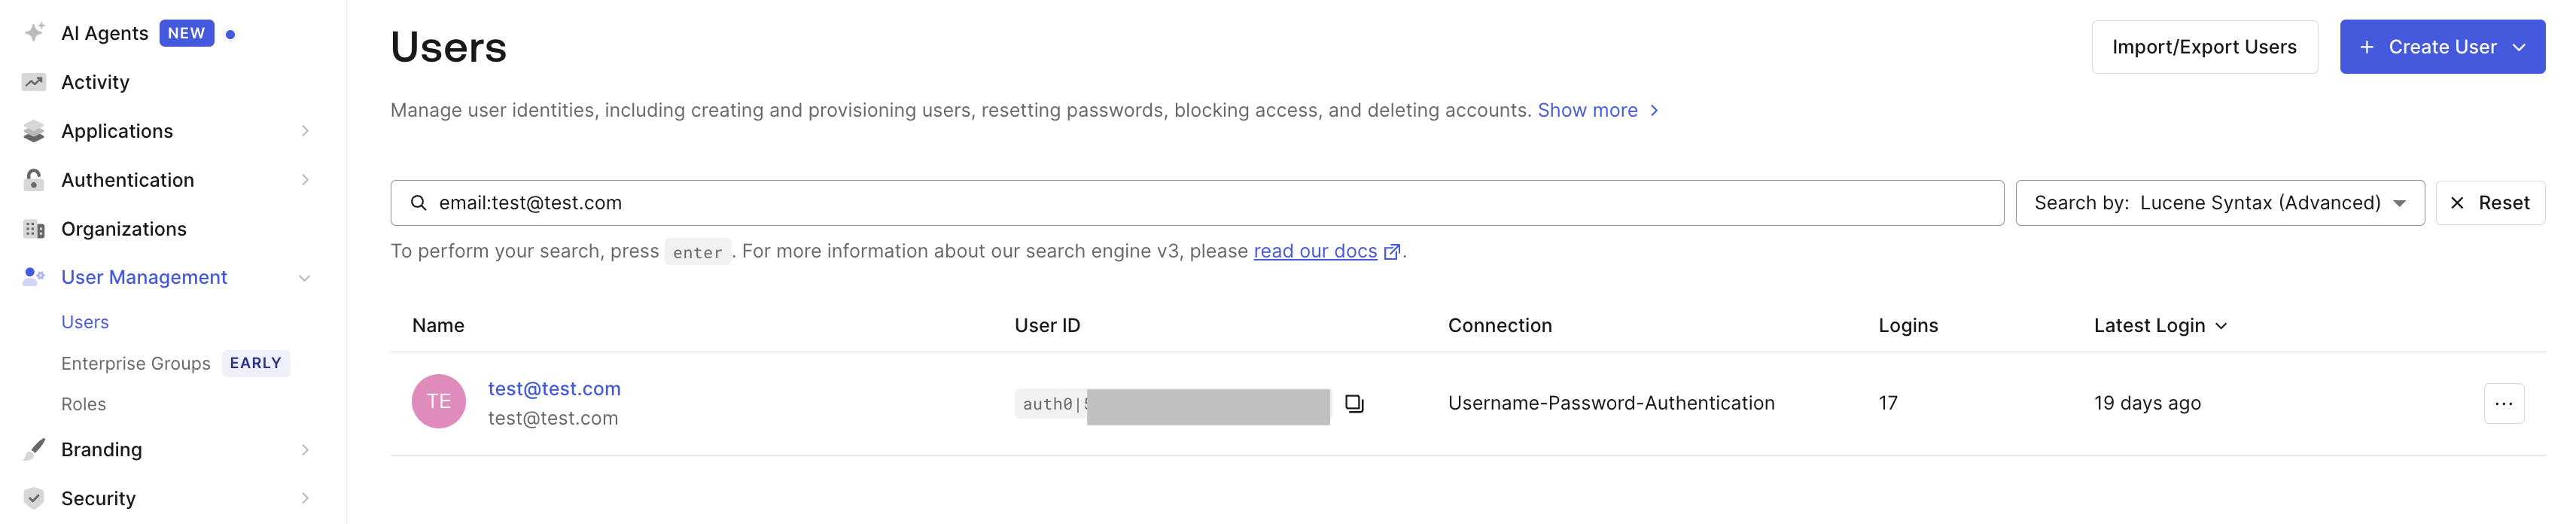The height and width of the screenshot is (524, 2576).
Task: Copy the user ID with the copy icon
Action: pos(1354,403)
